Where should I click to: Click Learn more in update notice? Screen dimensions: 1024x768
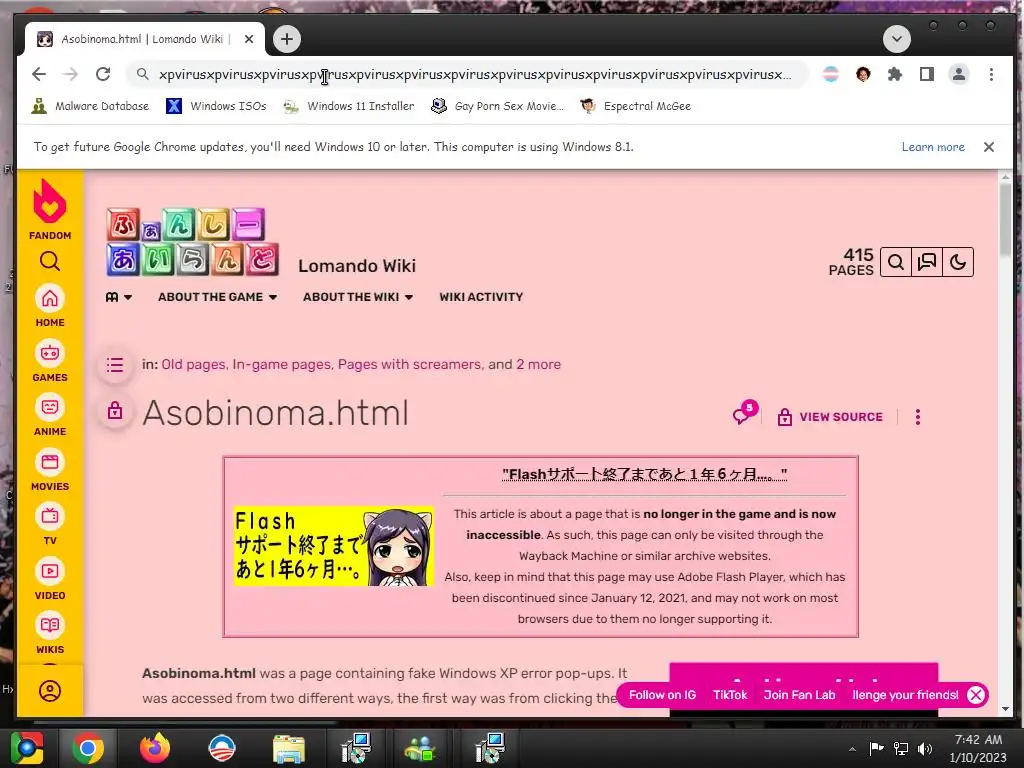(933, 147)
